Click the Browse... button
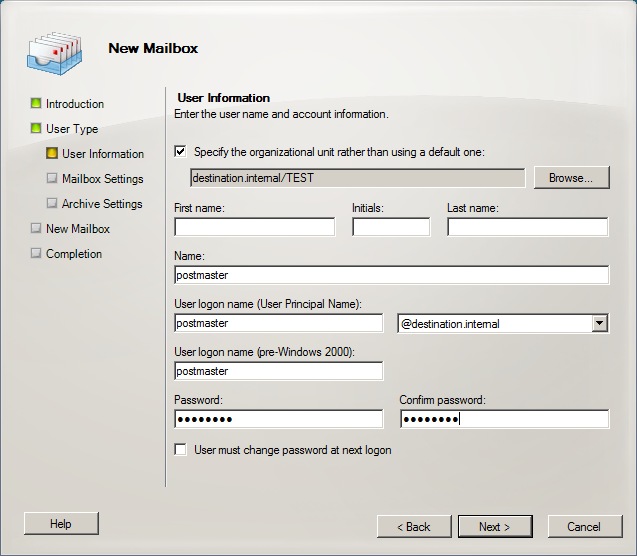 click(571, 177)
